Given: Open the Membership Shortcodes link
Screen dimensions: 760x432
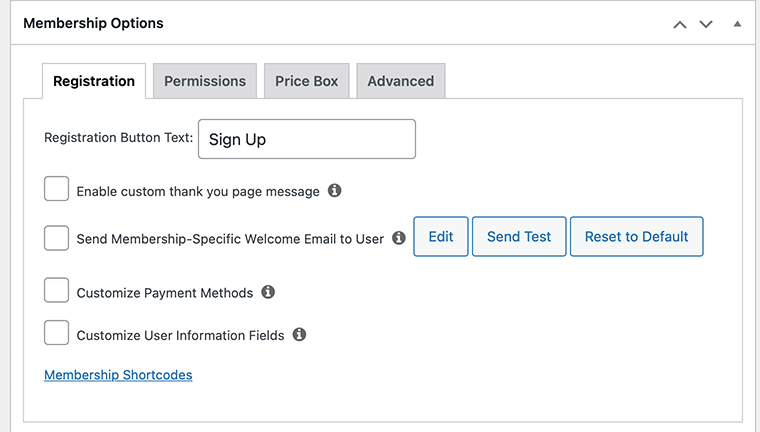Looking at the screenshot, I should (x=118, y=375).
